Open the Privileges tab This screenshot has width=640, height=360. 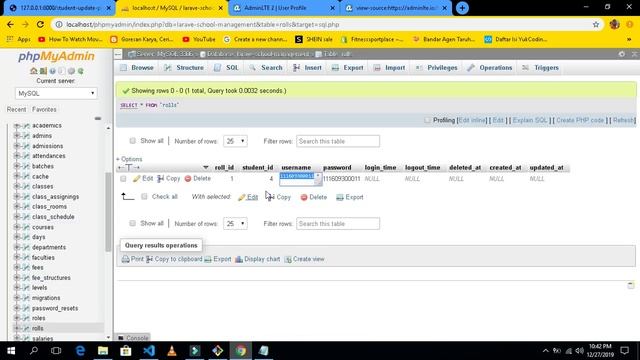[437, 68]
